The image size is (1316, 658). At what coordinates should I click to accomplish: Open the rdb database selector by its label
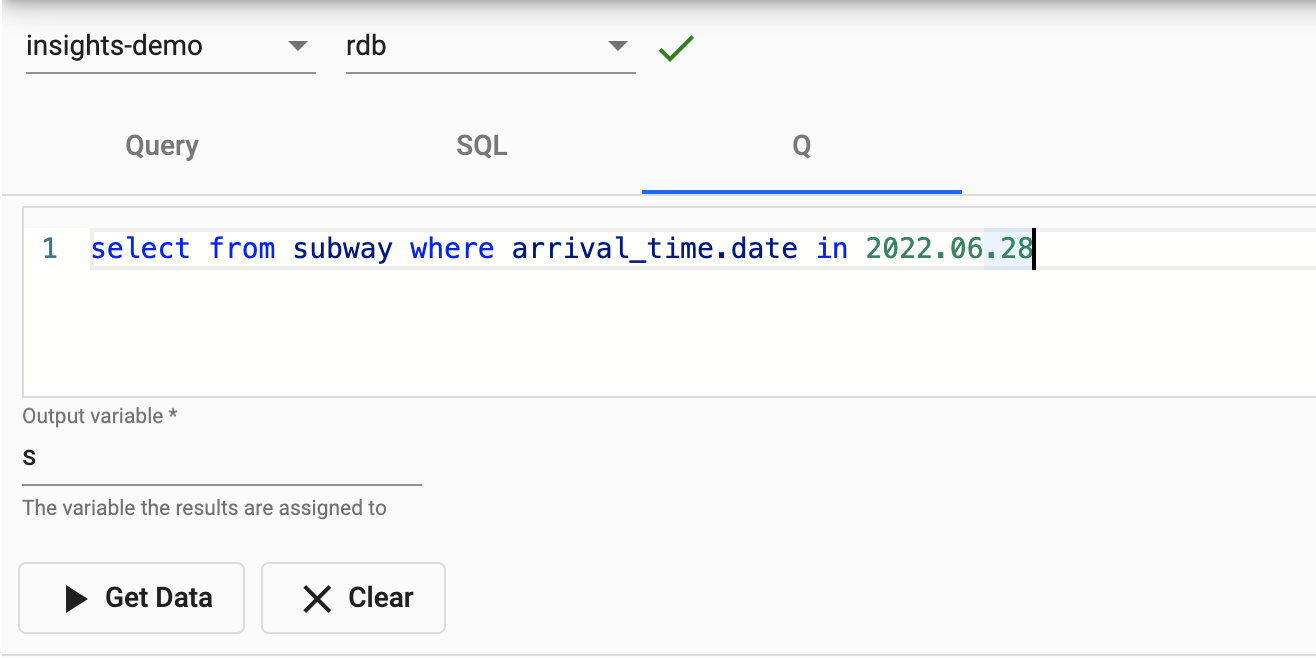366,46
